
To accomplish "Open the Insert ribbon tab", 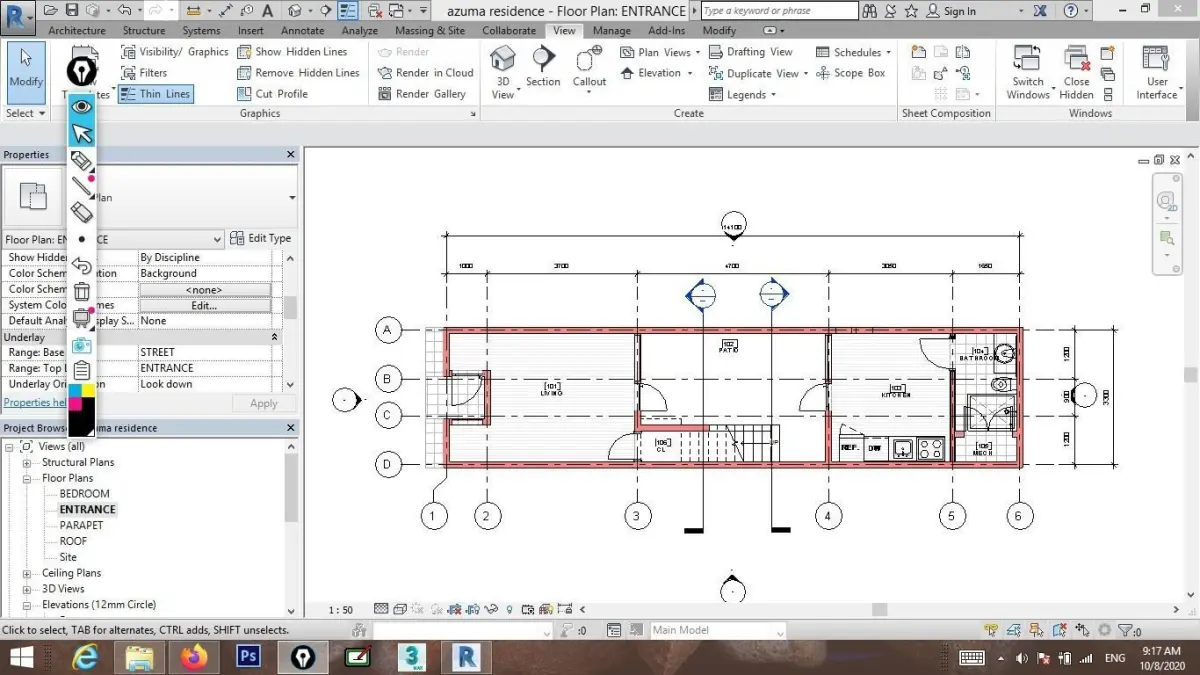I will (251, 31).
